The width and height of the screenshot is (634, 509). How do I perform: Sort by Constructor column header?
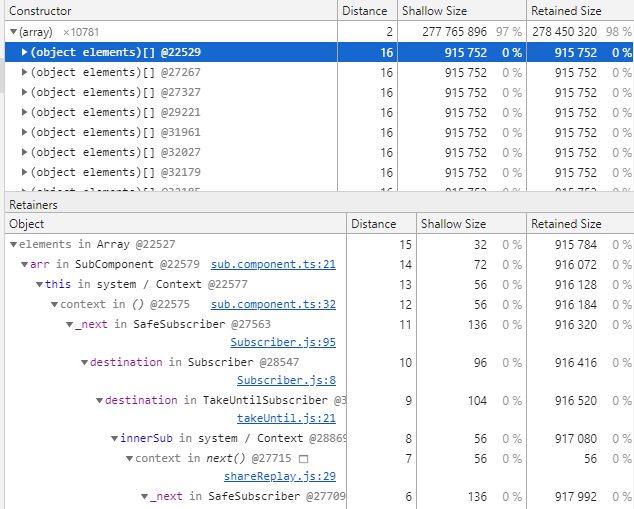pos(171,11)
